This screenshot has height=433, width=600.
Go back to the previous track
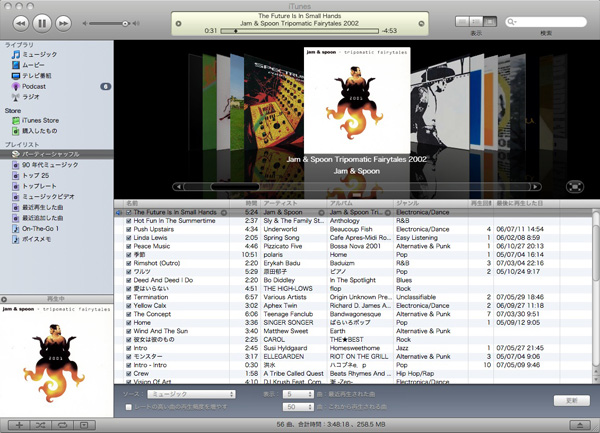coord(17,22)
